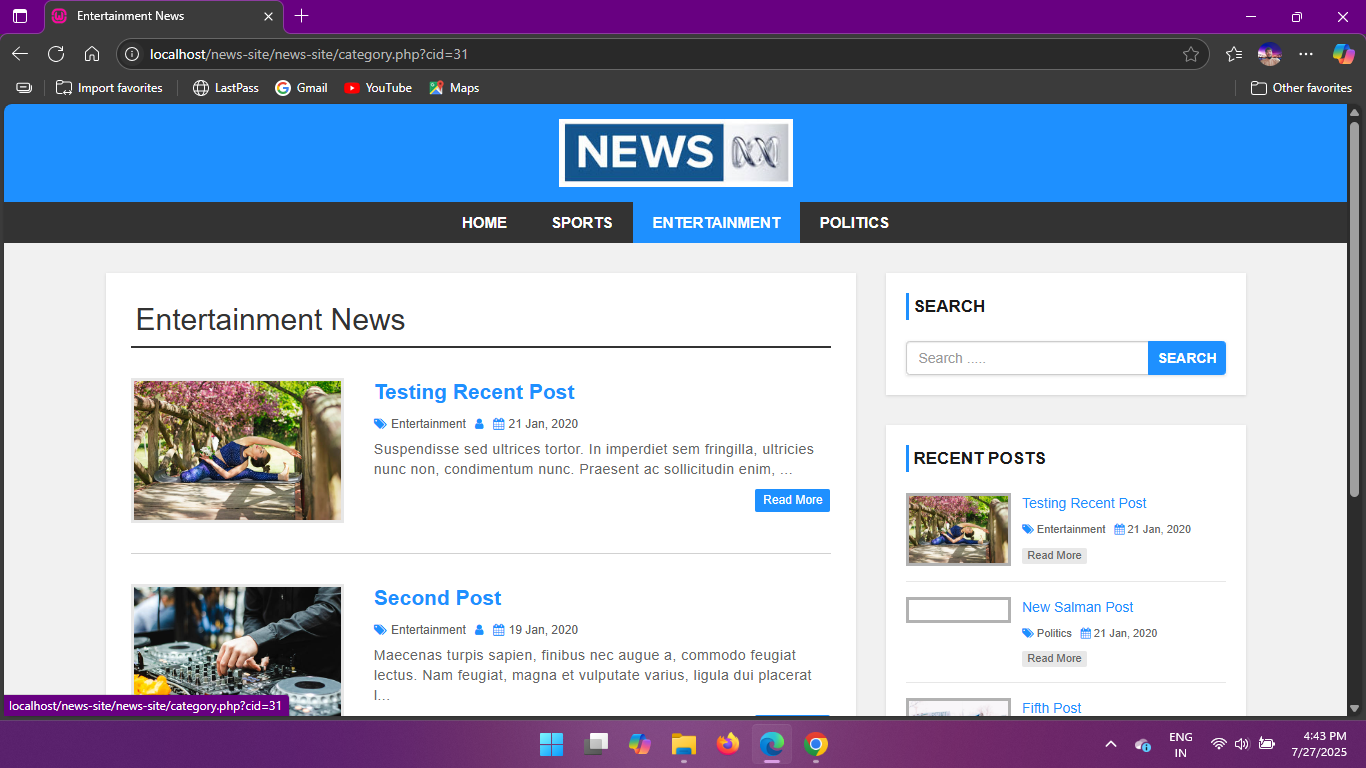Go back to the previous page
The image size is (1366, 768).
[x=20, y=54]
